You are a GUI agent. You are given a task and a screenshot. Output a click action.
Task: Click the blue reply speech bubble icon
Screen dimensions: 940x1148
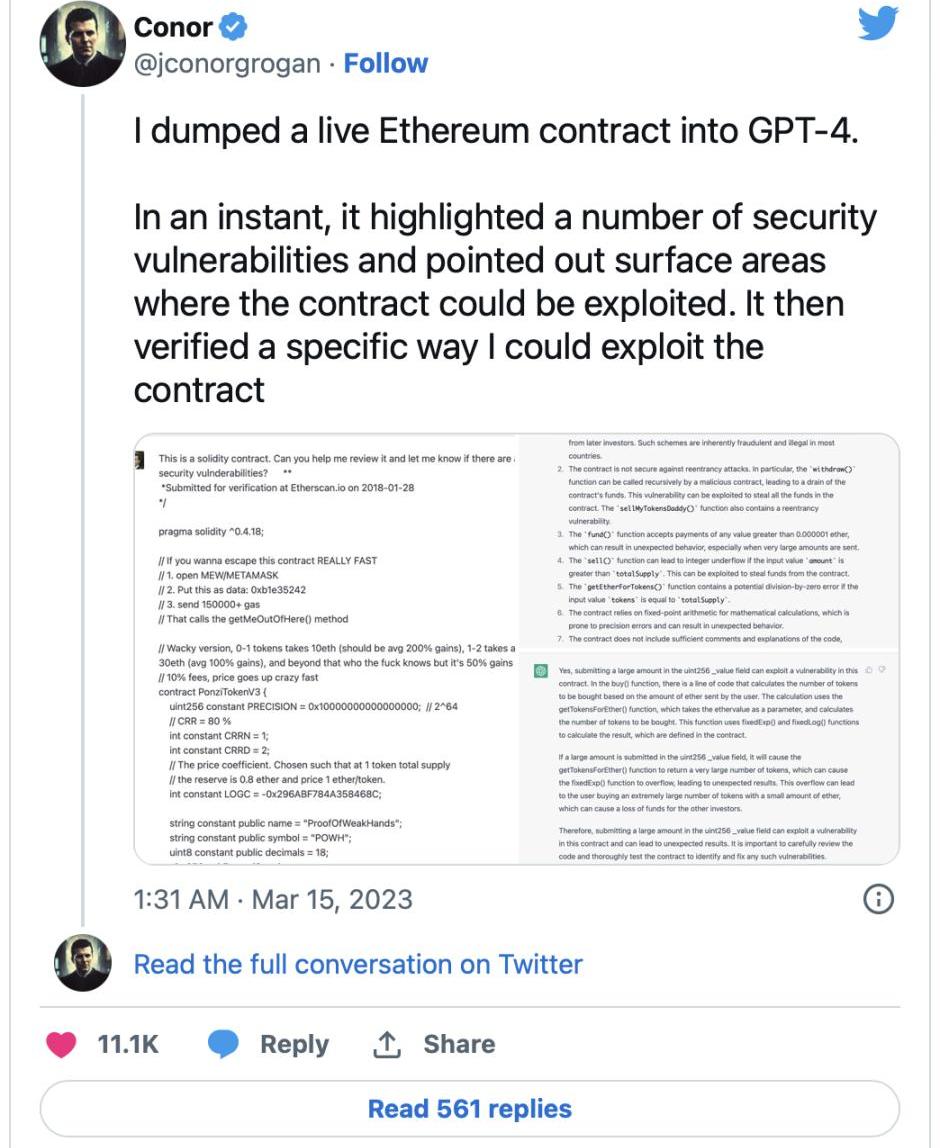[x=224, y=1044]
